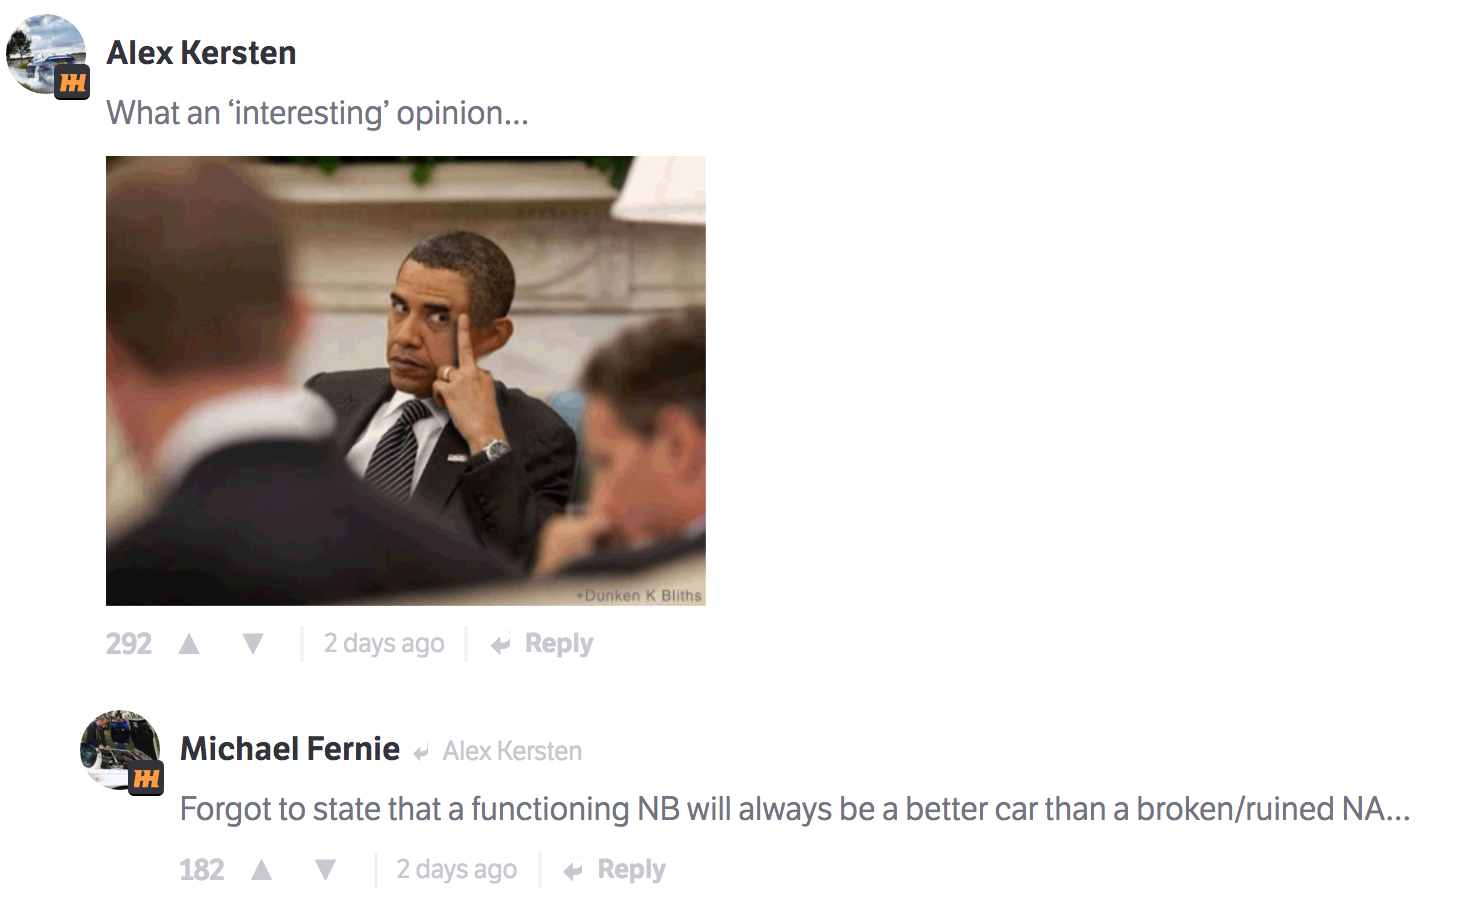Click the 292 vote count

[x=129, y=644]
